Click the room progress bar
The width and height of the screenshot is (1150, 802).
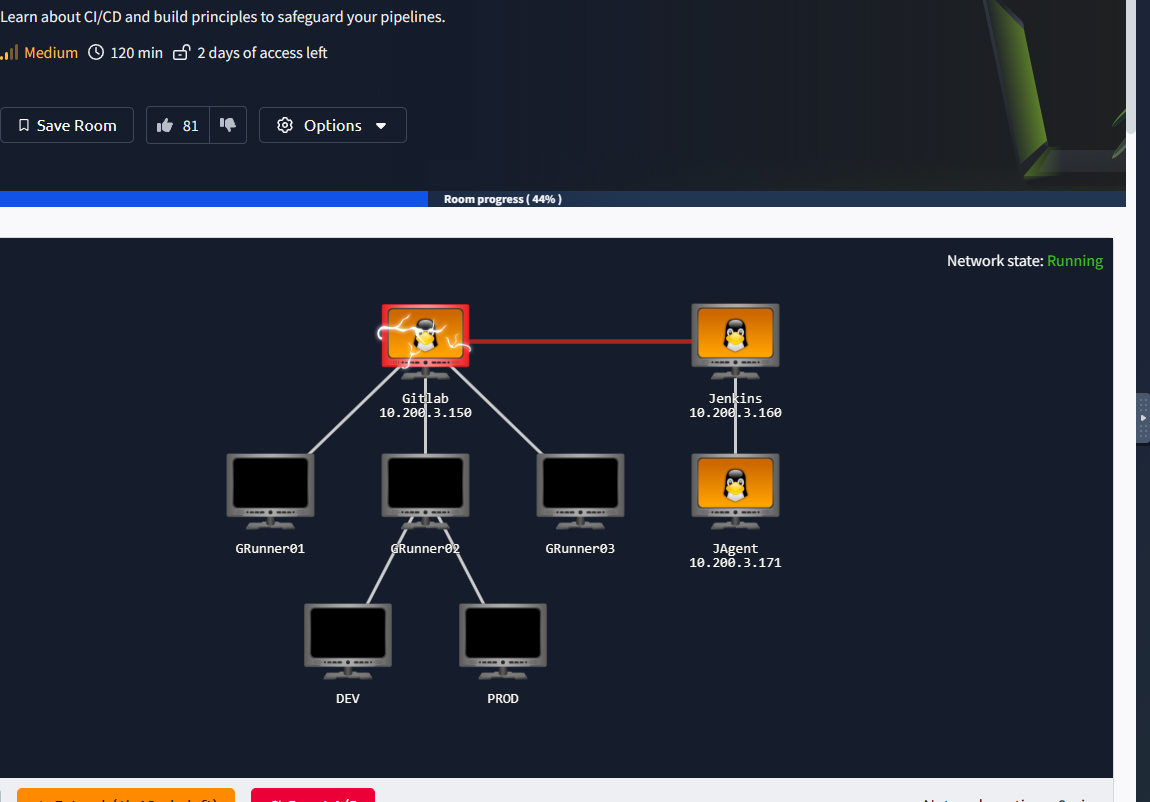pyautogui.click(x=563, y=199)
